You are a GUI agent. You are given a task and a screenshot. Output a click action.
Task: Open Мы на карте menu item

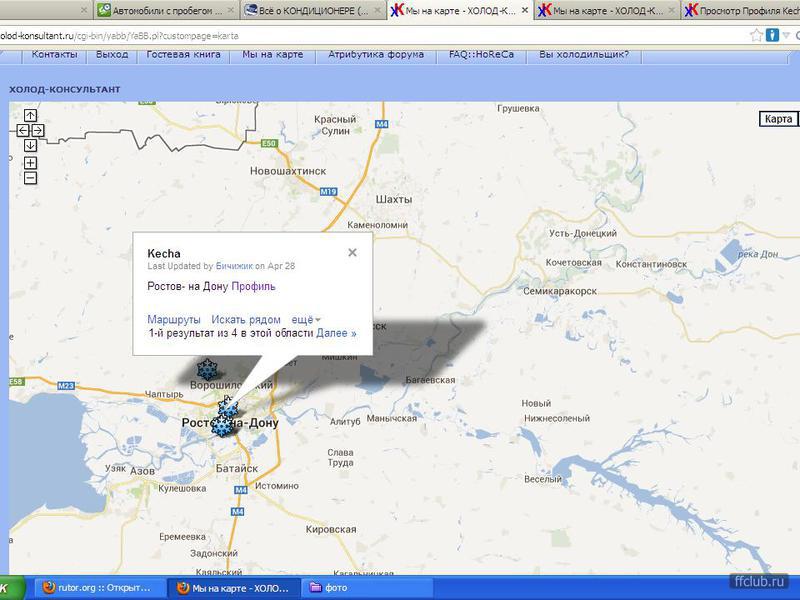click(272, 55)
